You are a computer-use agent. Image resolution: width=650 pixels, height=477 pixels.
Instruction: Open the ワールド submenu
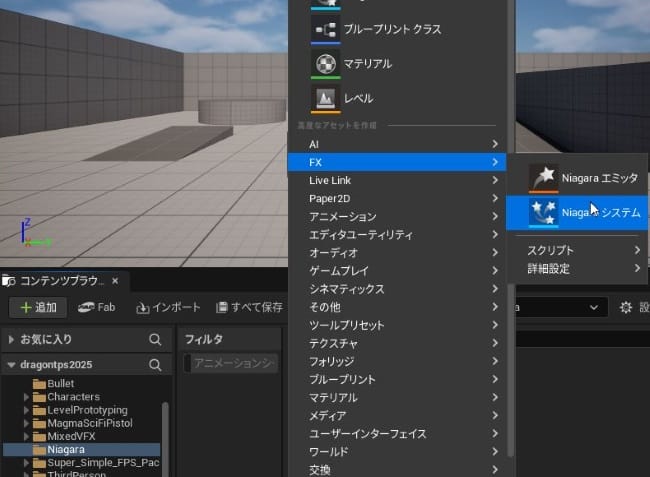click(397, 452)
